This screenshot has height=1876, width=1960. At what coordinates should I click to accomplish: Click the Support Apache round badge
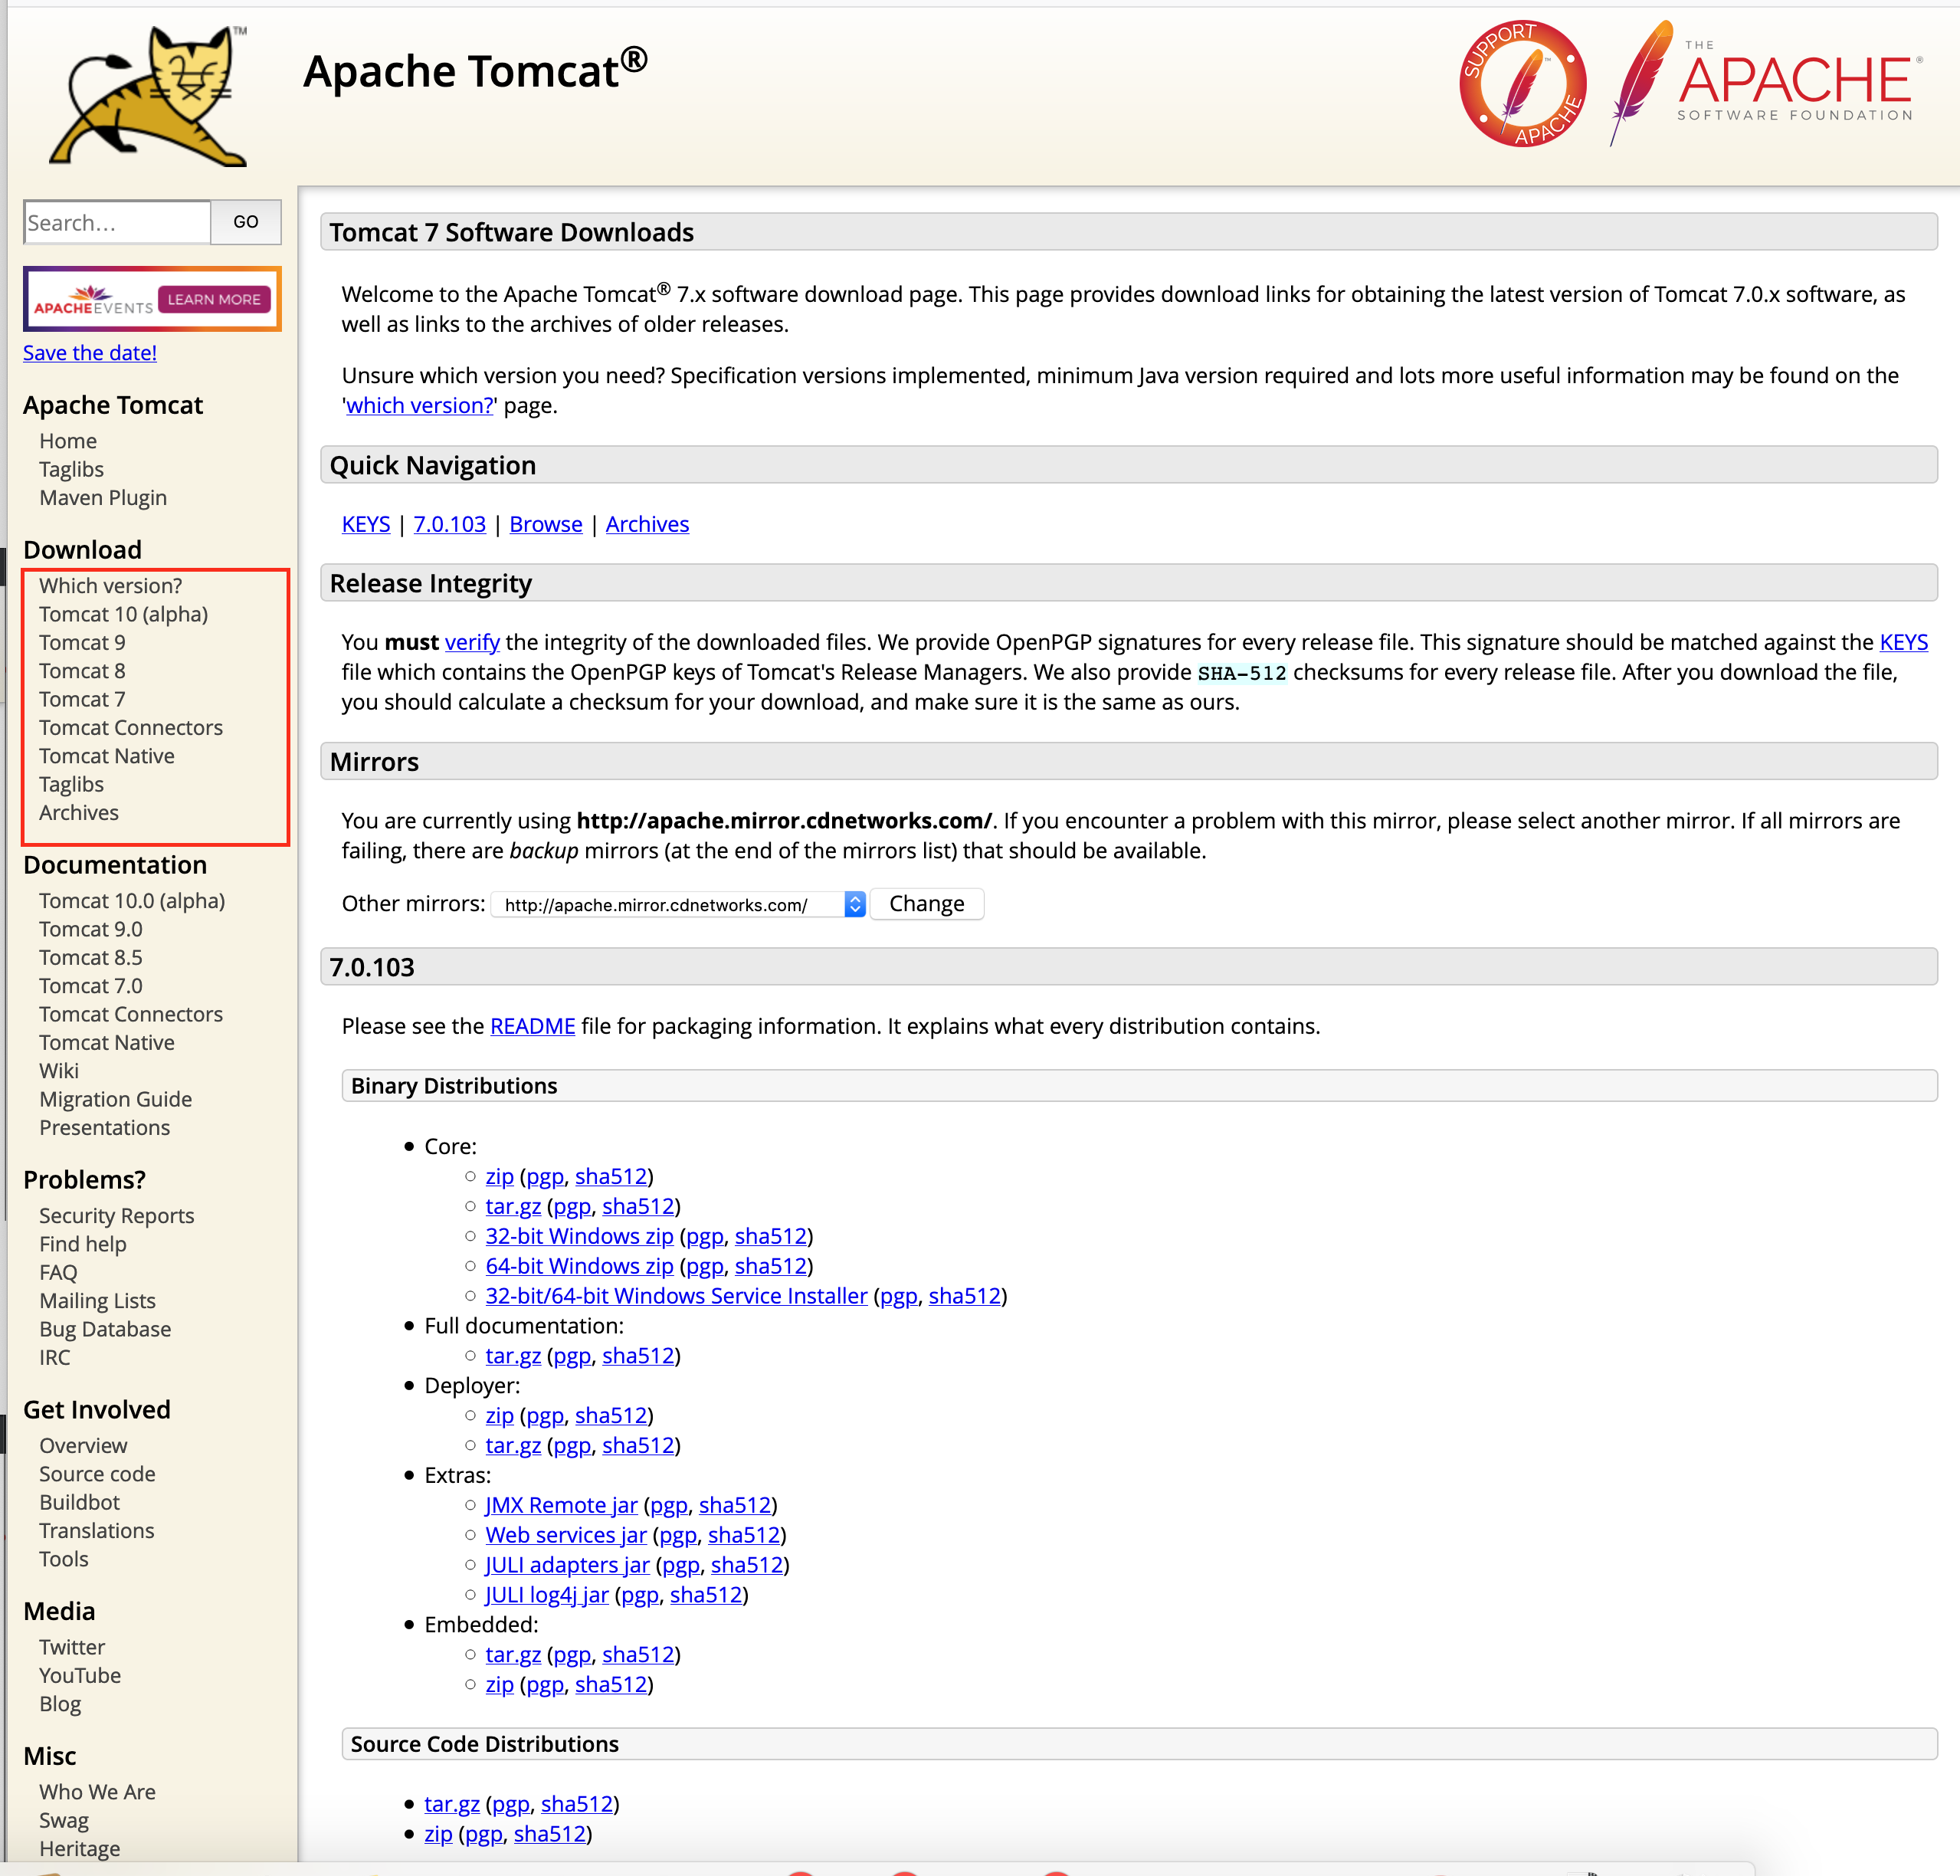pos(1522,84)
